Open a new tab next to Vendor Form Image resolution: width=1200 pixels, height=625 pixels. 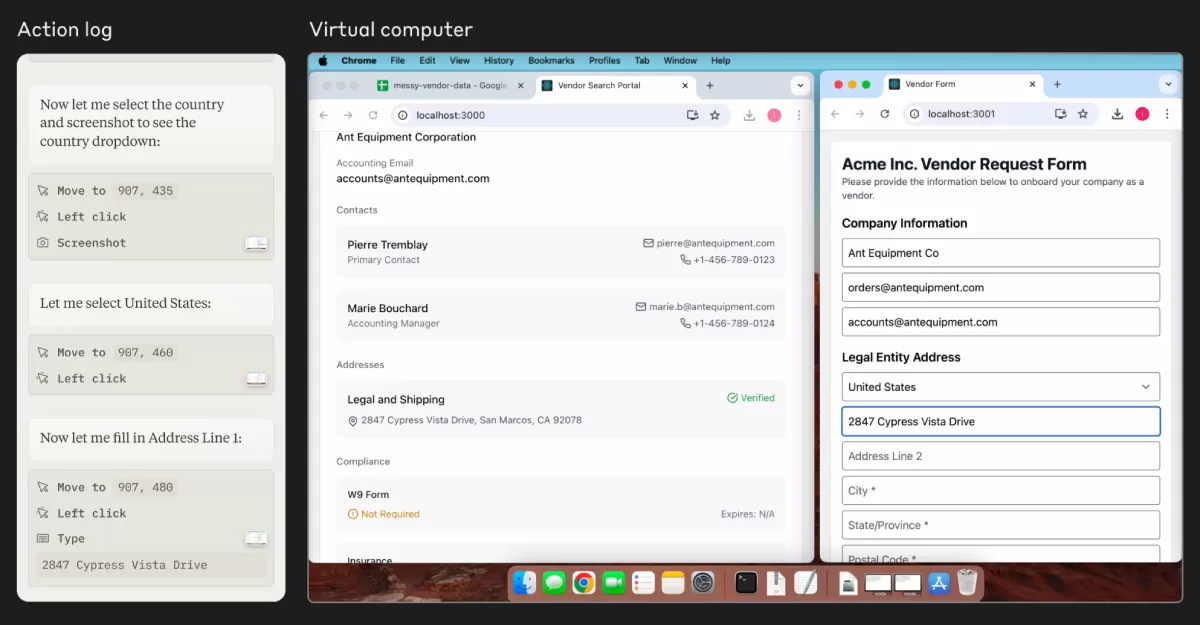(x=1057, y=85)
